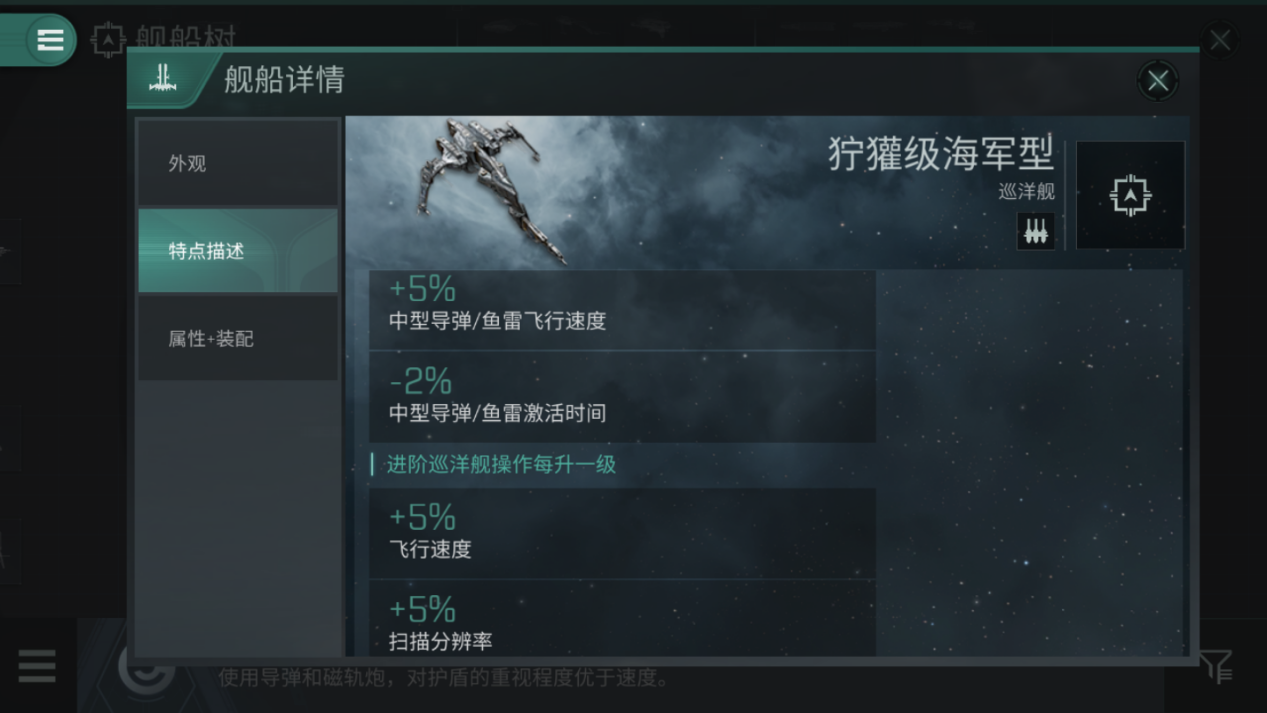Close the background panel with top-right X

pyautogui.click(x=1220, y=40)
